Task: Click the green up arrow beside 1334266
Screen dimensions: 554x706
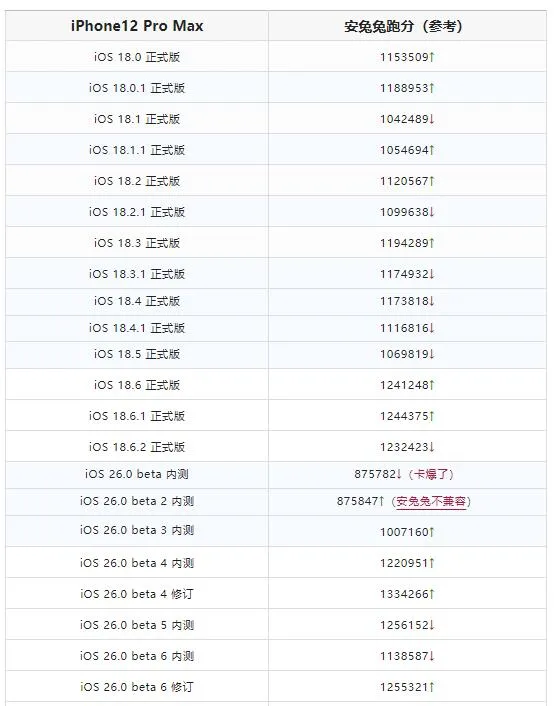Action: point(431,594)
